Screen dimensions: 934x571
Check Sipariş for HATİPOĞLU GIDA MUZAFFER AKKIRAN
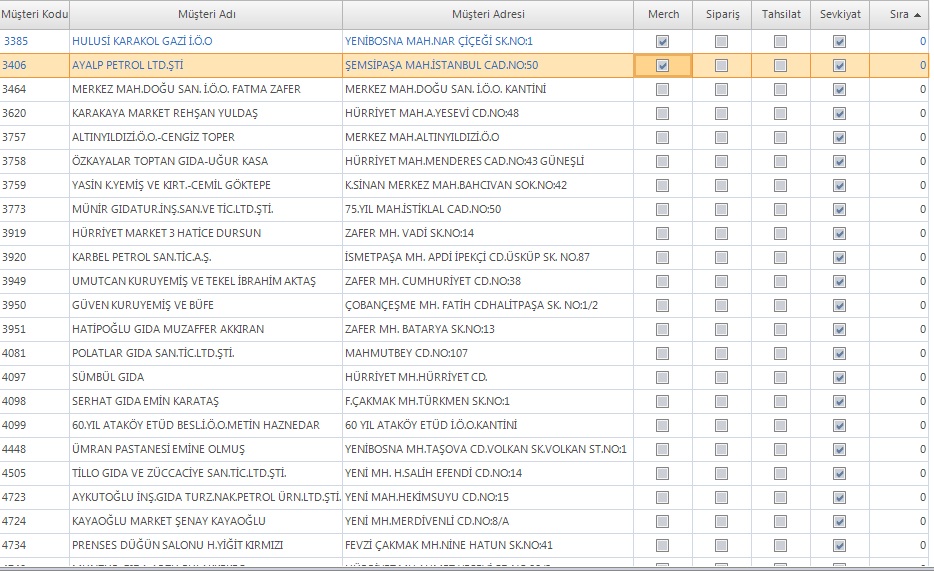pos(721,329)
